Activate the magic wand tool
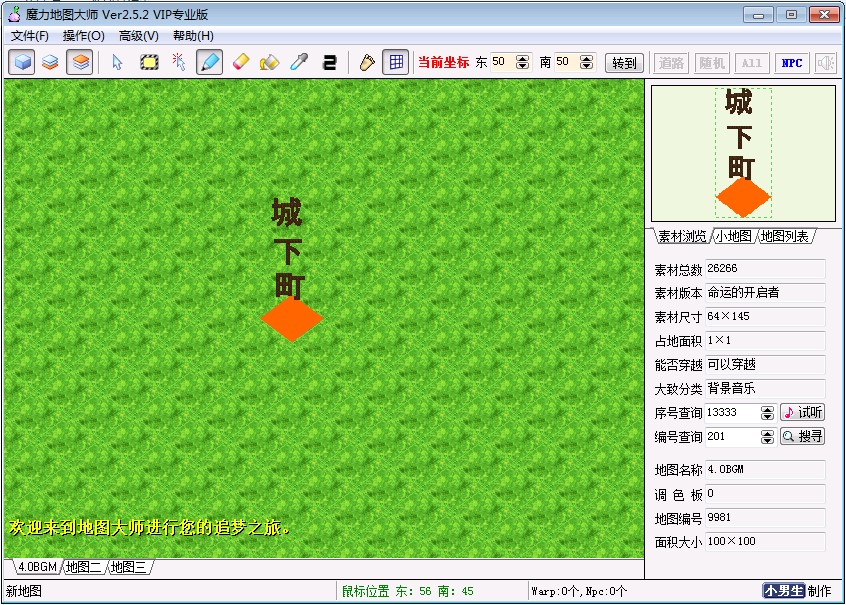This screenshot has width=846, height=605. pos(179,62)
